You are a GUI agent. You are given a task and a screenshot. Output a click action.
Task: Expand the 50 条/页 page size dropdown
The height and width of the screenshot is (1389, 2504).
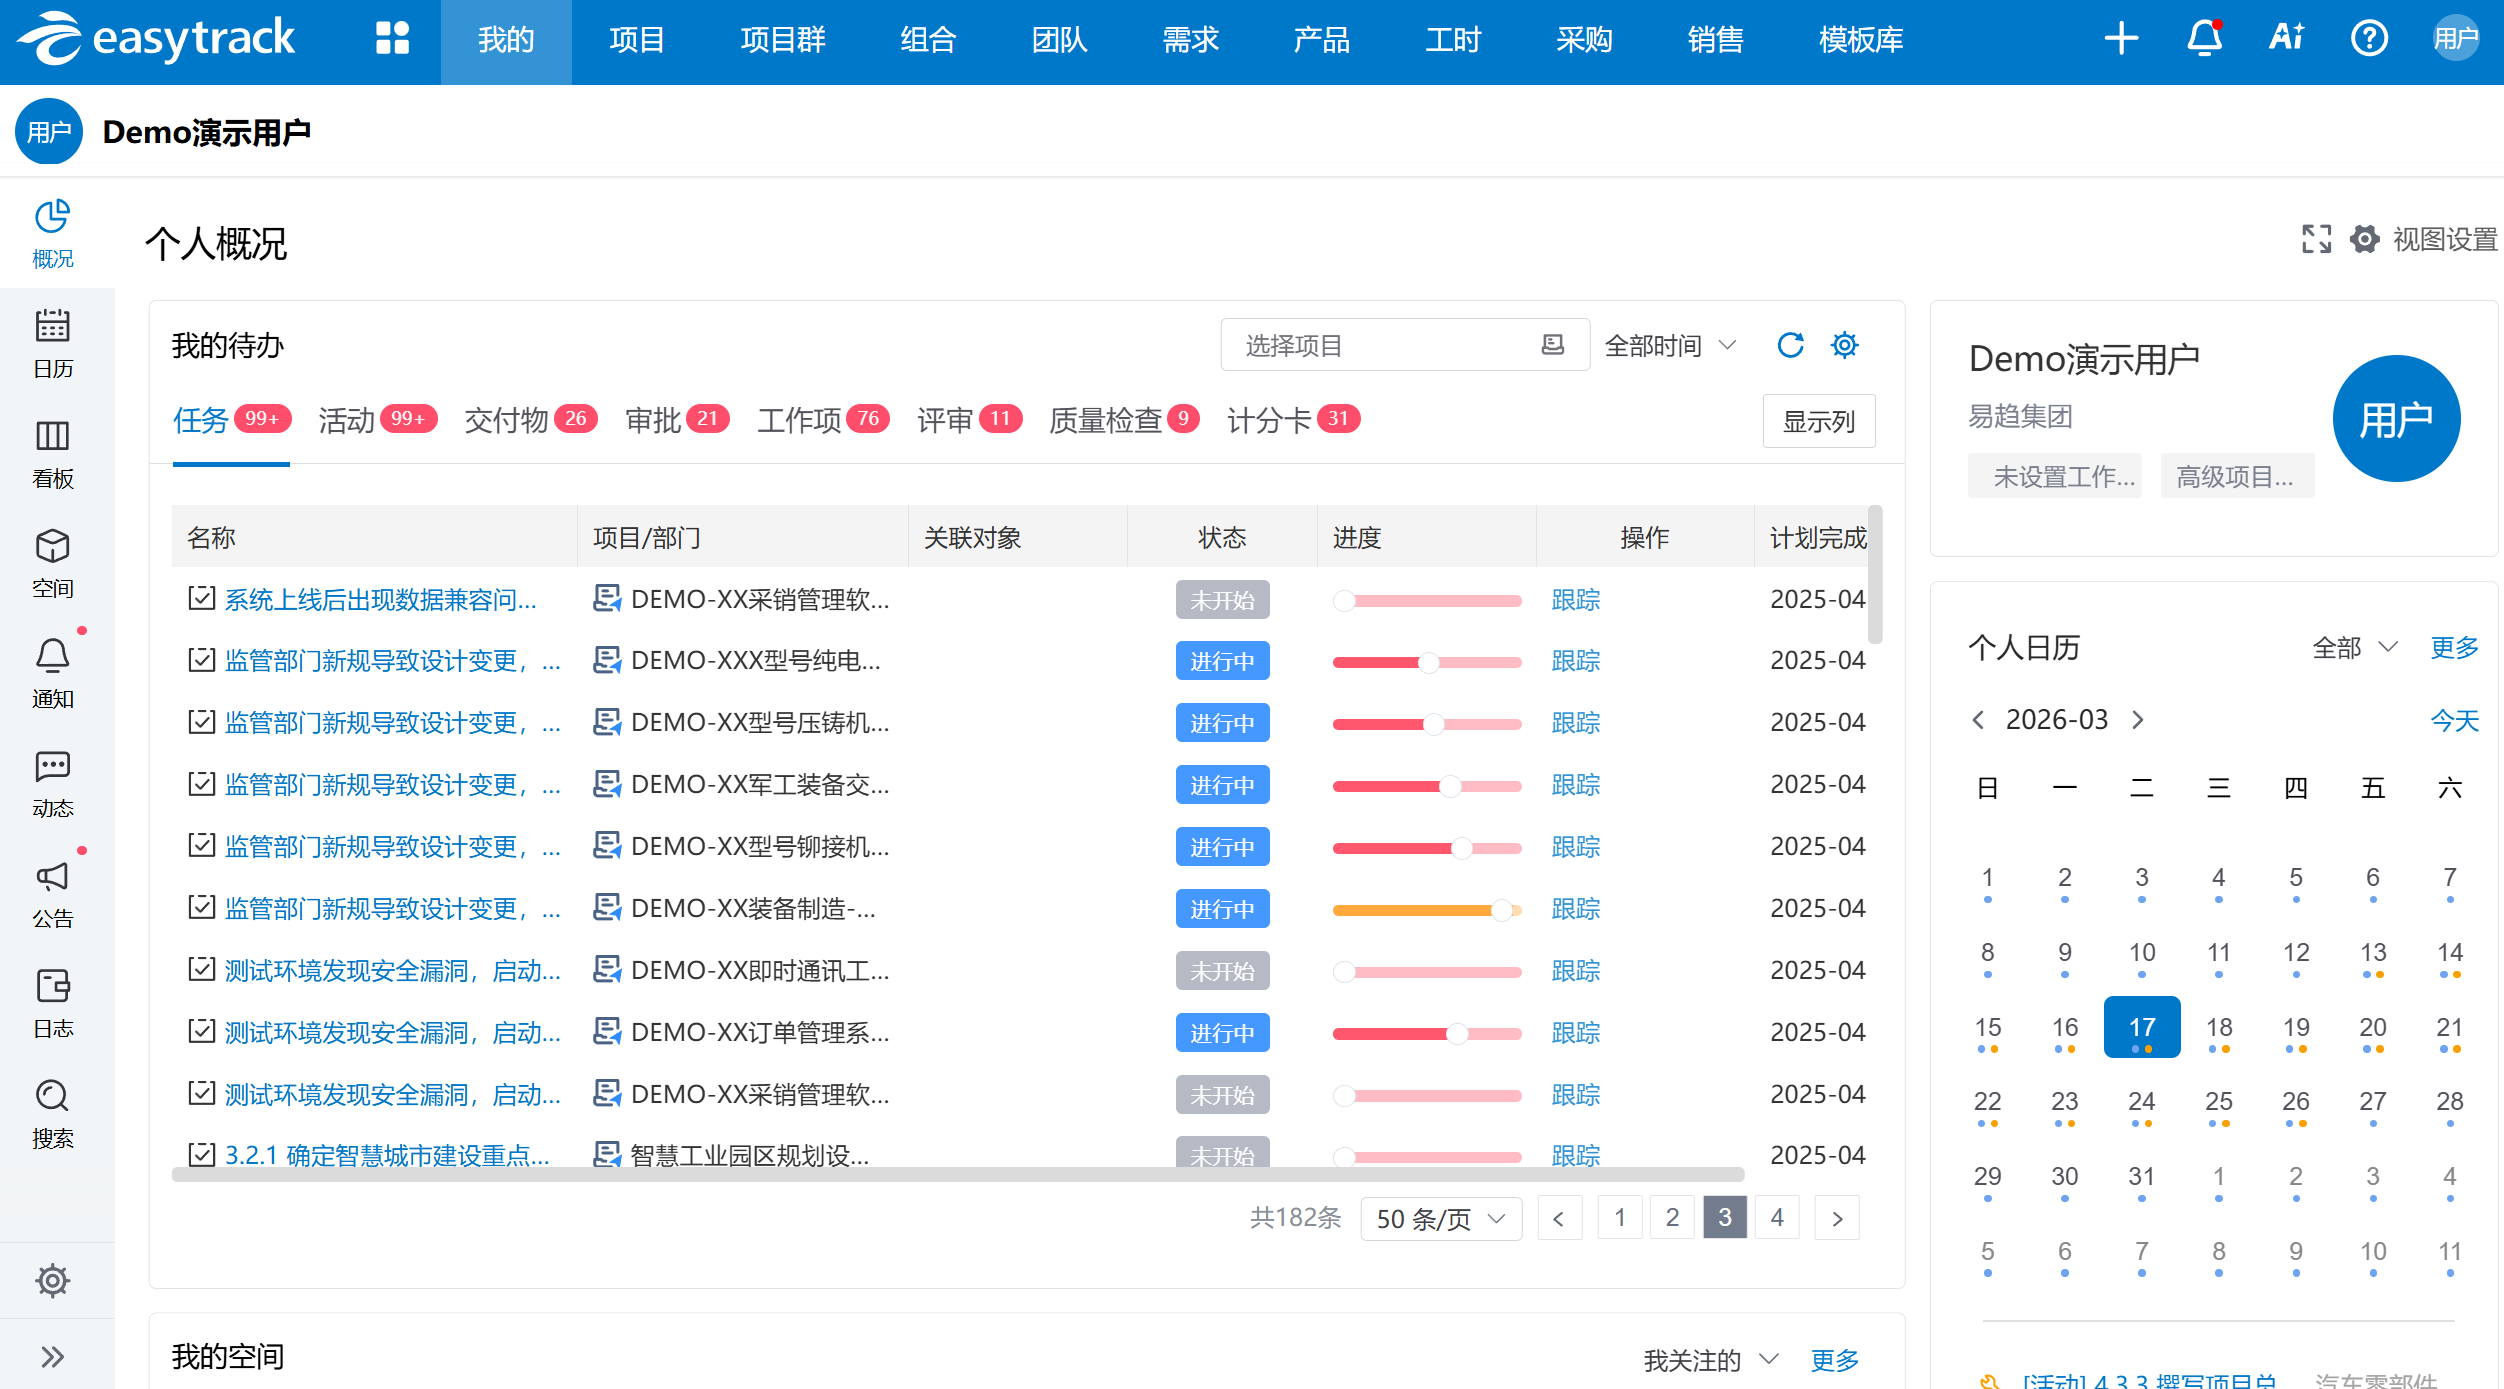[1440, 1218]
